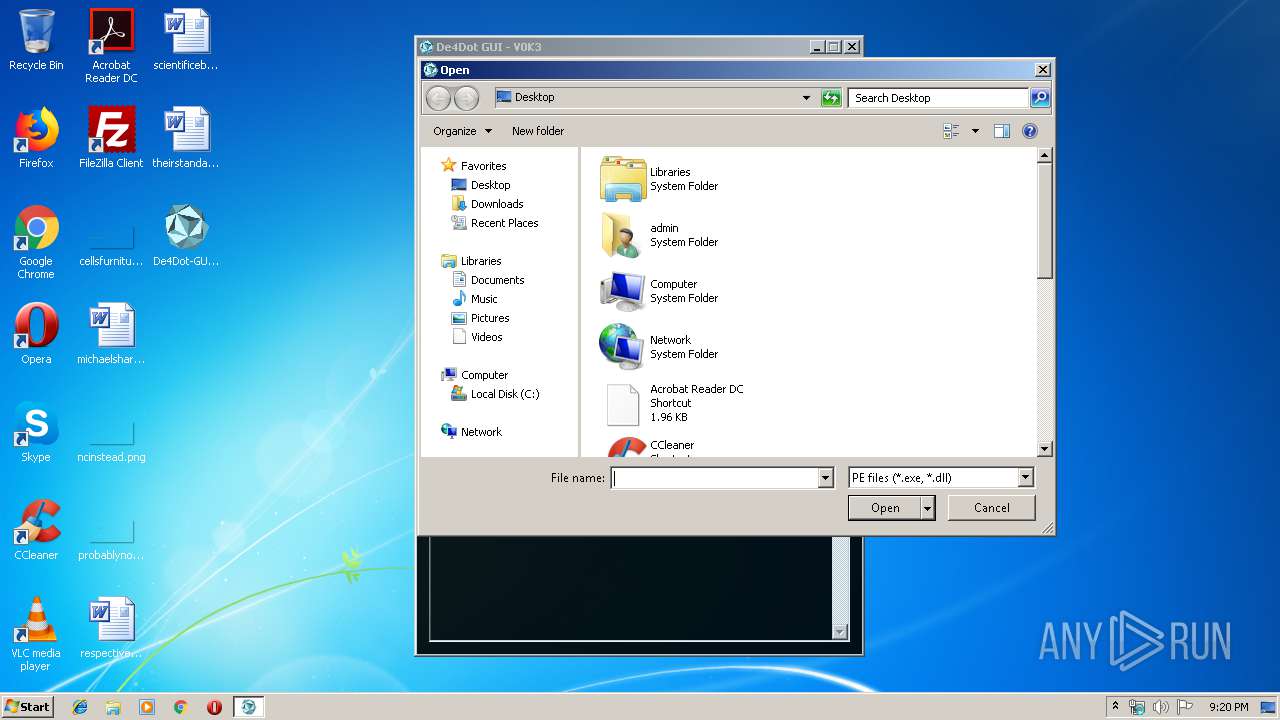
Task: Select Desktop in navigation pane
Action: click(481, 185)
